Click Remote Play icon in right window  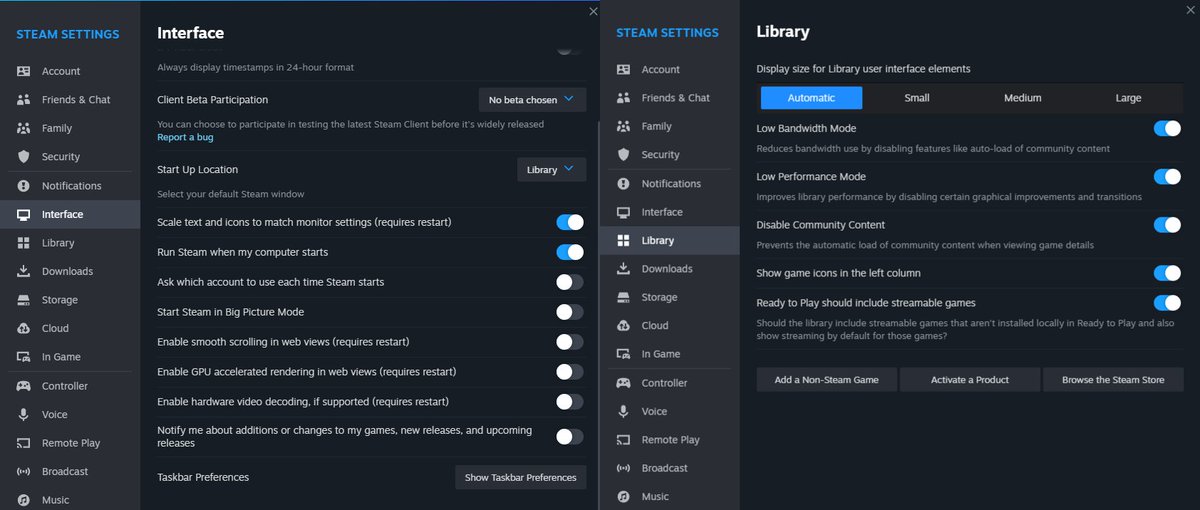pos(624,440)
